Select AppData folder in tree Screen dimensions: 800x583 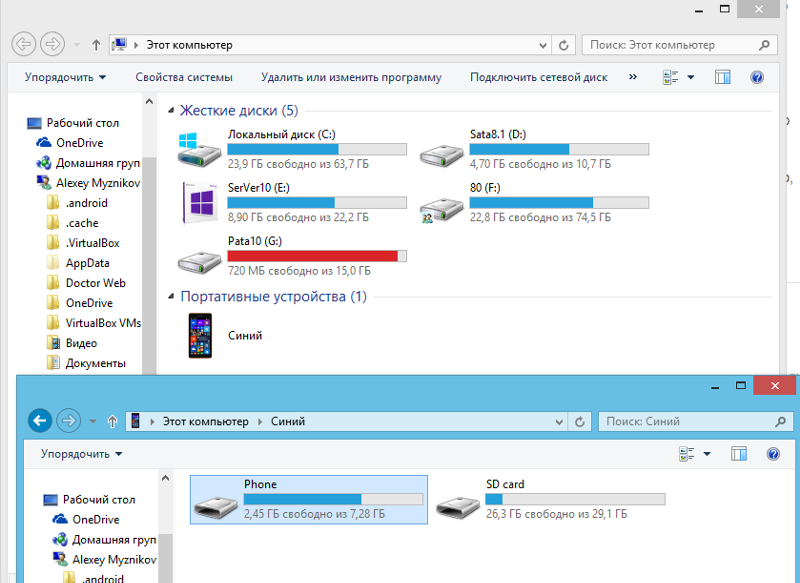pos(78,263)
